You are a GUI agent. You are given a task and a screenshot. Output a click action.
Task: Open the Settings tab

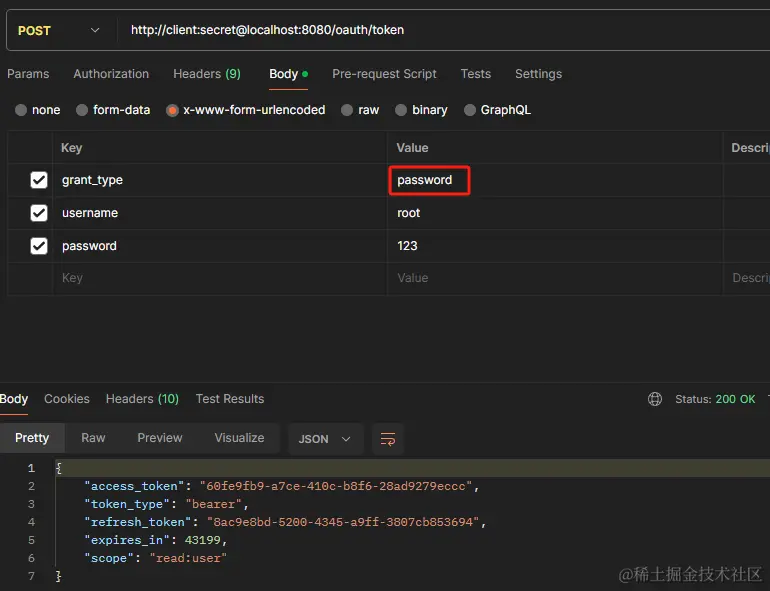click(x=538, y=74)
